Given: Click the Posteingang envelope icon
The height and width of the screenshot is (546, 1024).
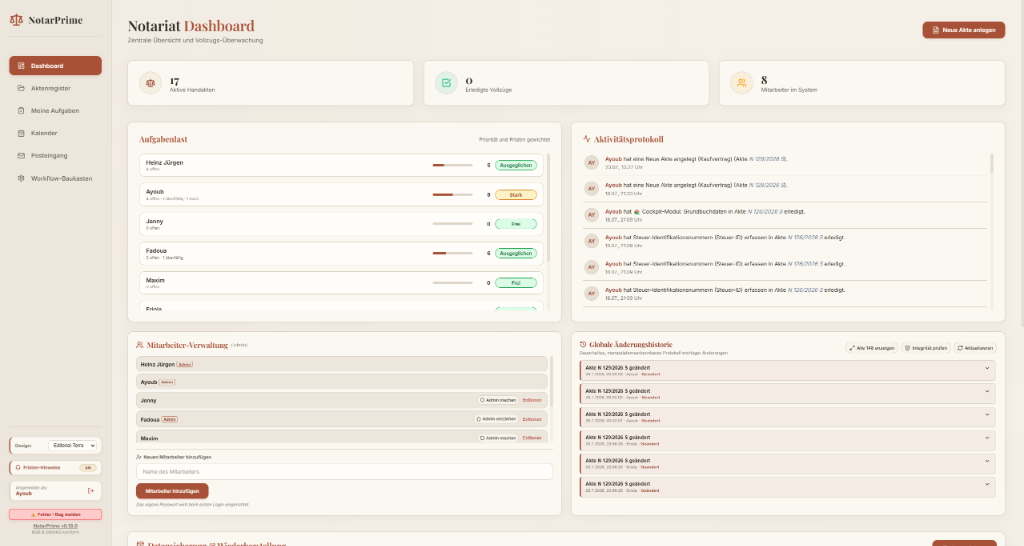Looking at the screenshot, I should (x=21, y=156).
